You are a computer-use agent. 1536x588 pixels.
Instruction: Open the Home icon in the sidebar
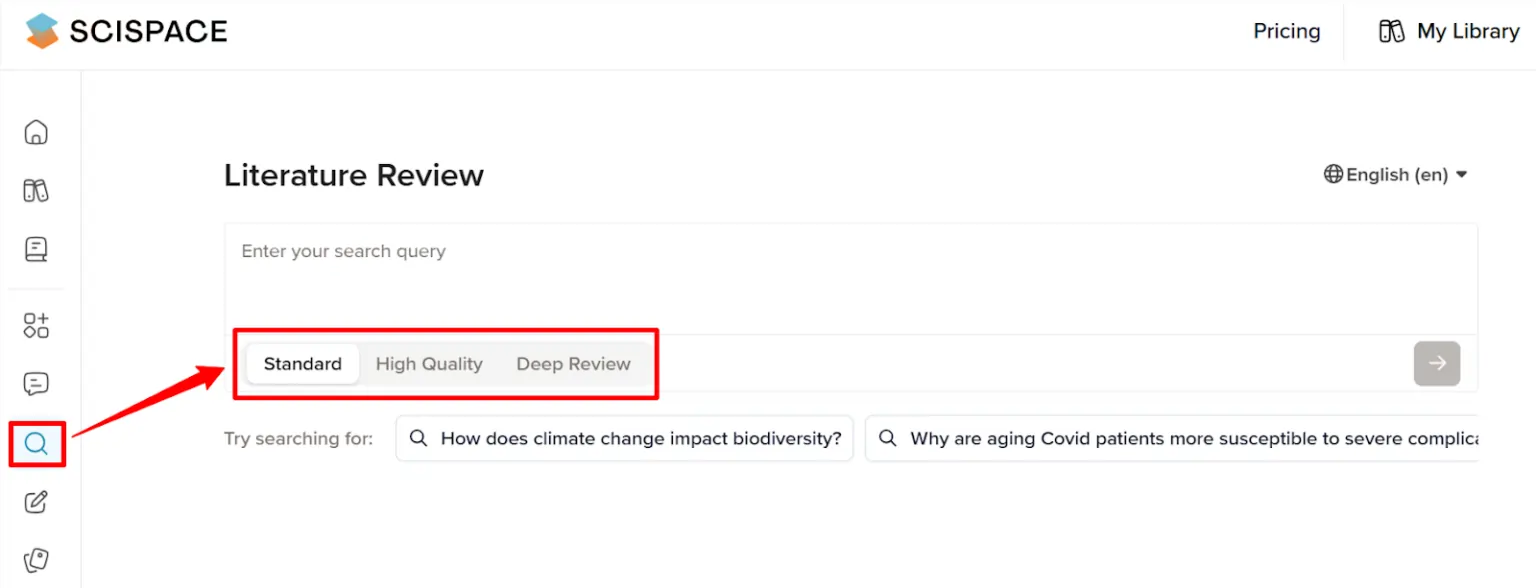tap(36, 131)
